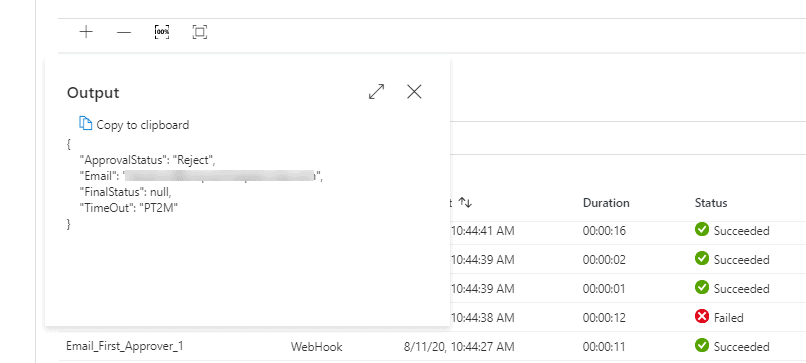The height and width of the screenshot is (363, 806).
Task: Fit pipeline canvas to screen
Action: 199,32
